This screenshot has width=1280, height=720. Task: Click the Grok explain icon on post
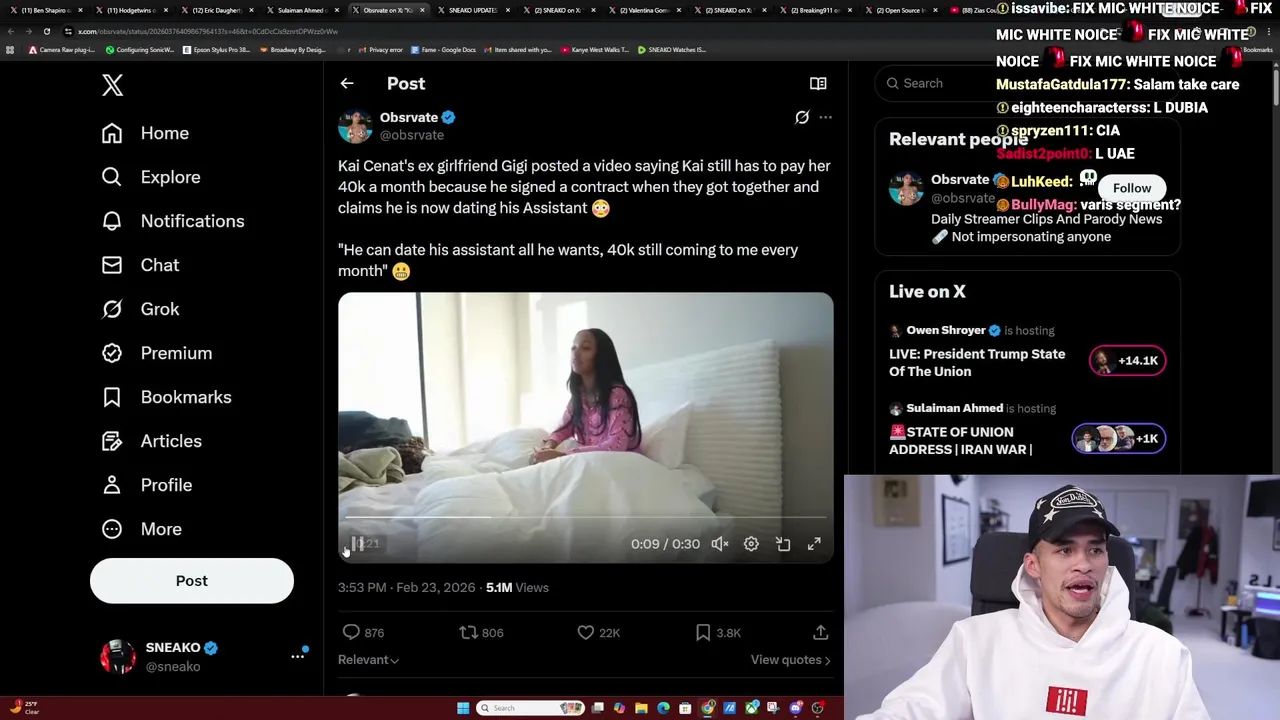(802, 118)
